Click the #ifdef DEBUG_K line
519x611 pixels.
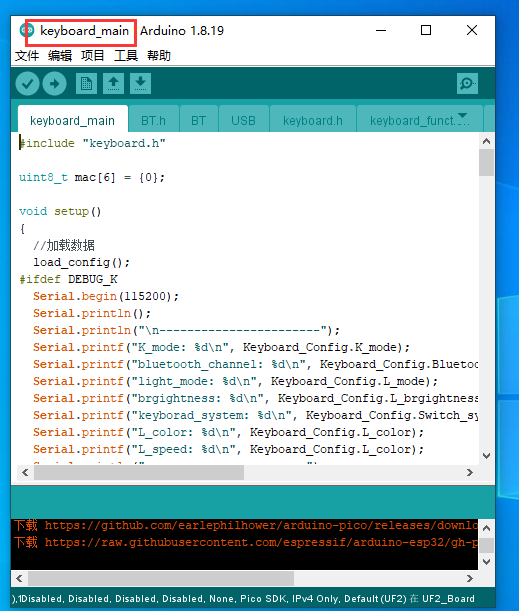click(x=69, y=279)
